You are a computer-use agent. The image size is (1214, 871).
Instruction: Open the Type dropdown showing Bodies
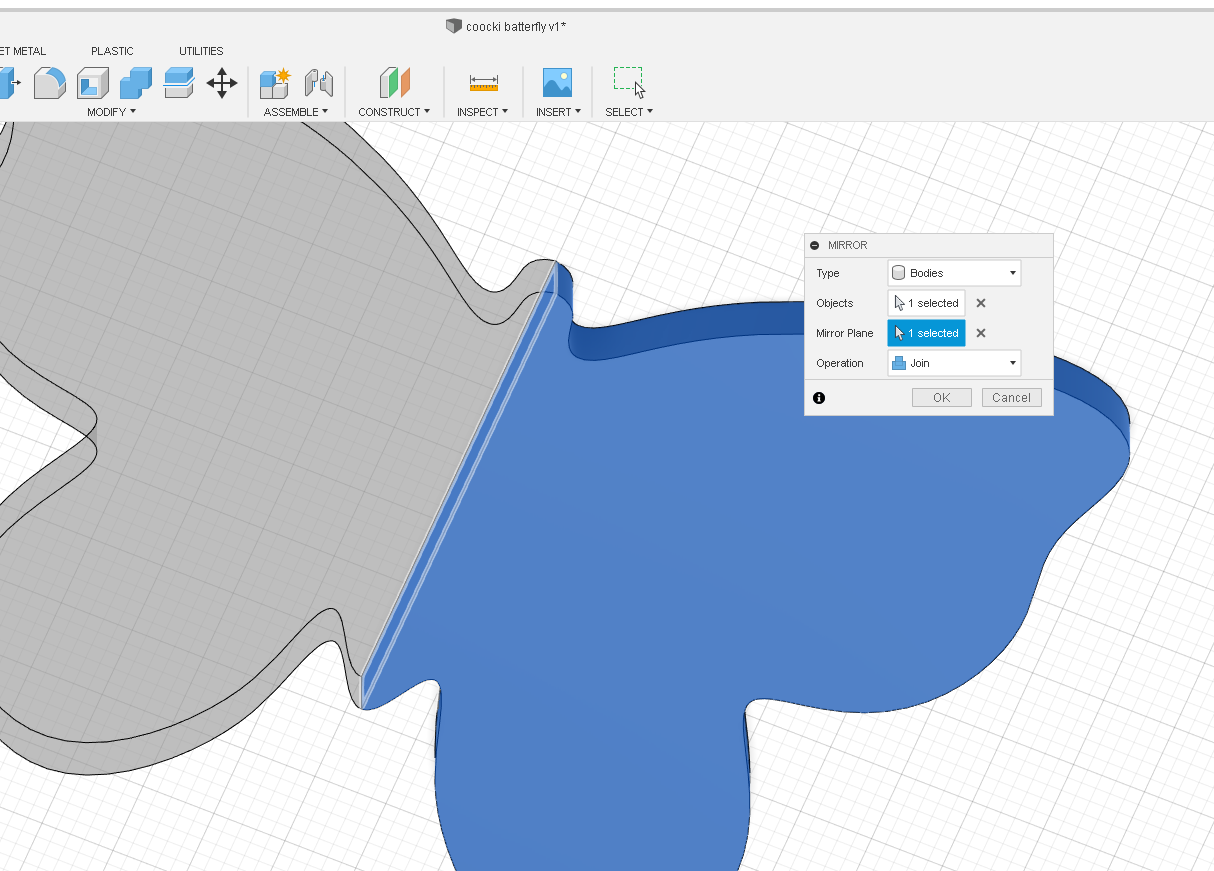coord(954,273)
